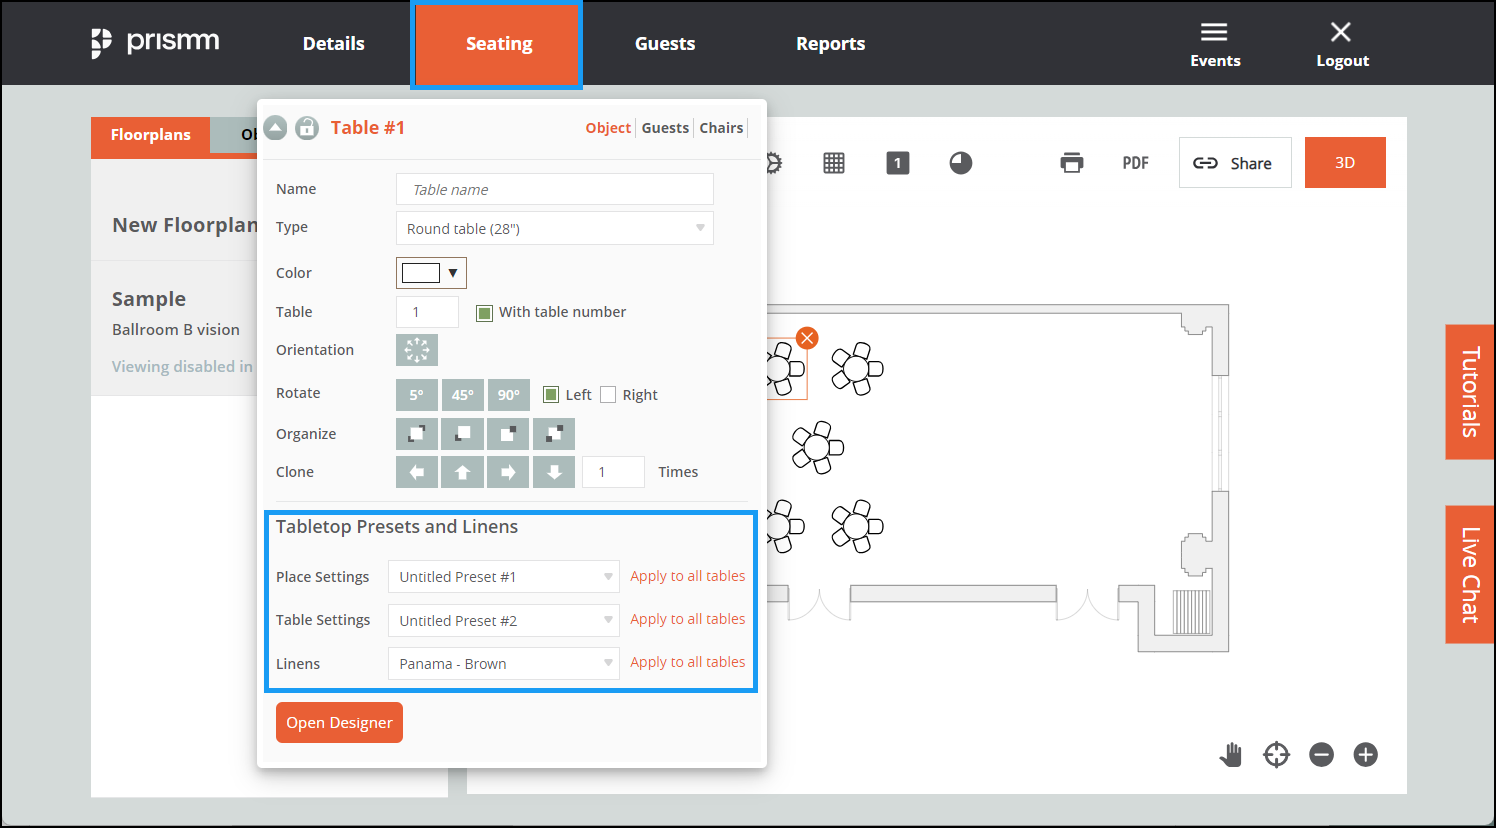Expand Table Settings dropdown 'Untitled Preset #2'
Viewport: 1496px width, 828px height.
[x=504, y=621]
